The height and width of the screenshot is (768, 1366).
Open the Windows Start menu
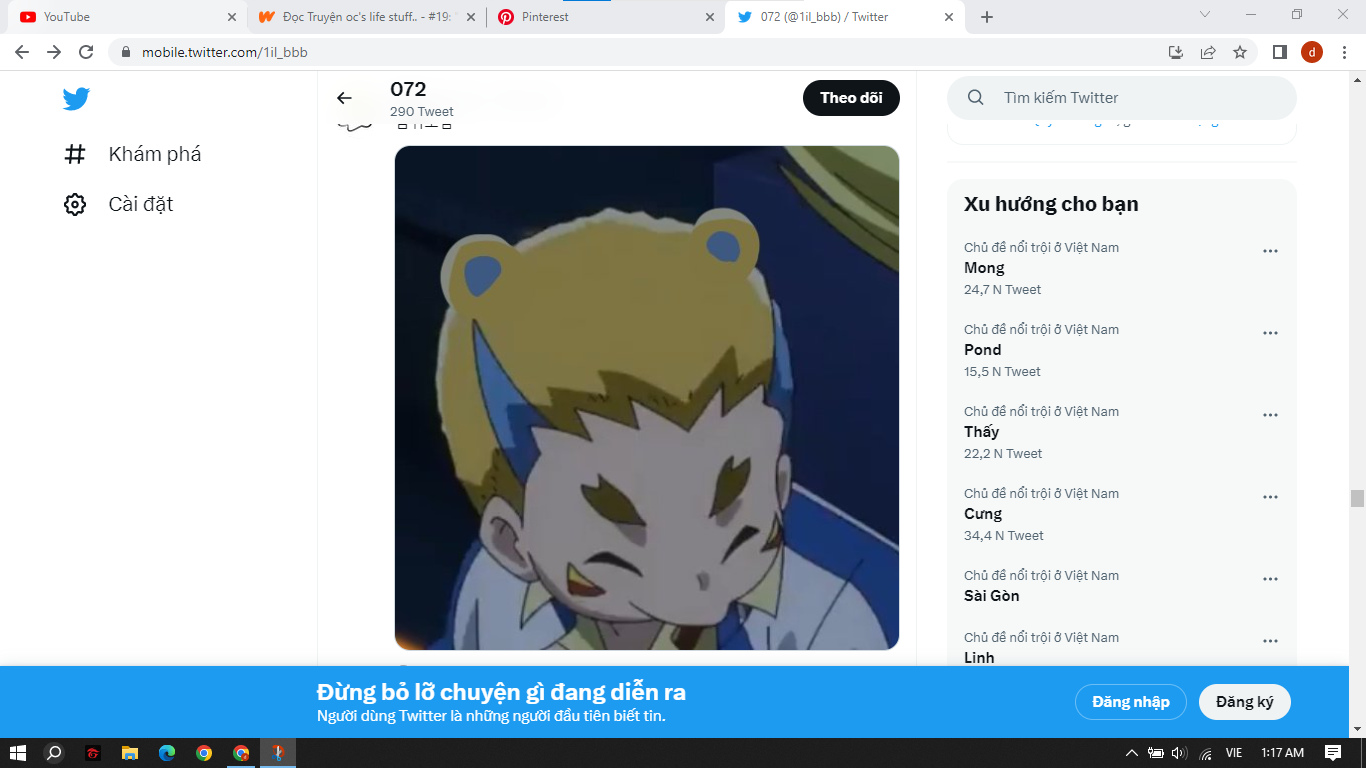click(x=17, y=753)
